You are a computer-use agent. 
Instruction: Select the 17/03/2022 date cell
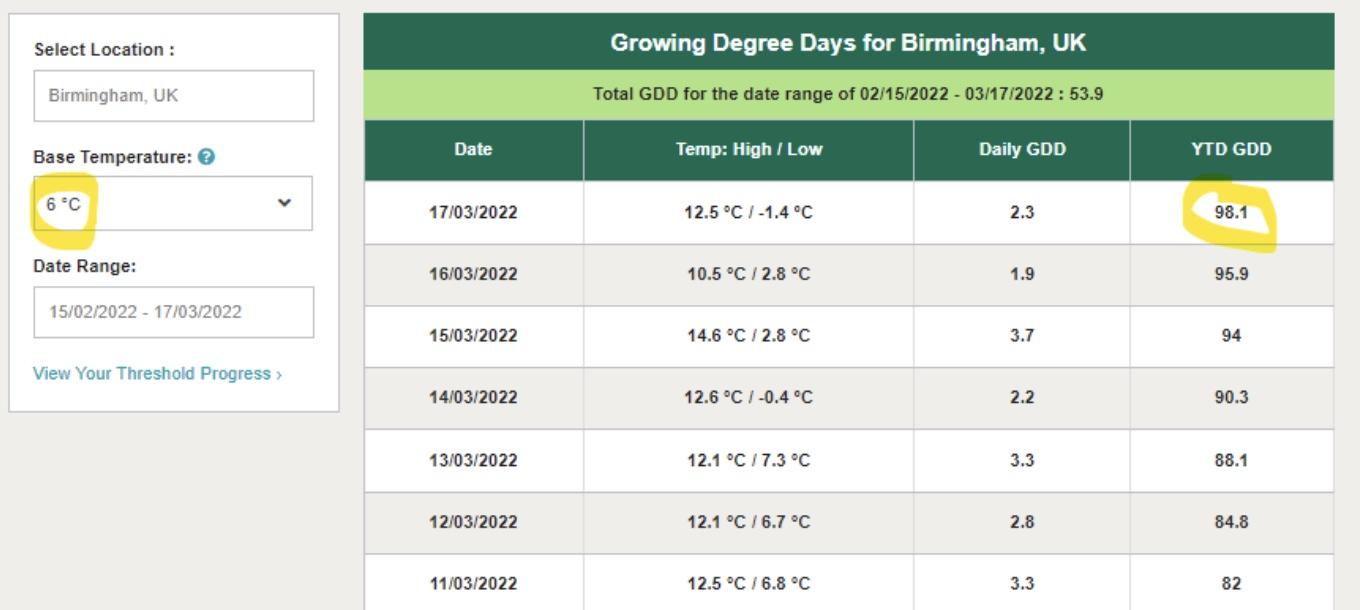point(473,212)
